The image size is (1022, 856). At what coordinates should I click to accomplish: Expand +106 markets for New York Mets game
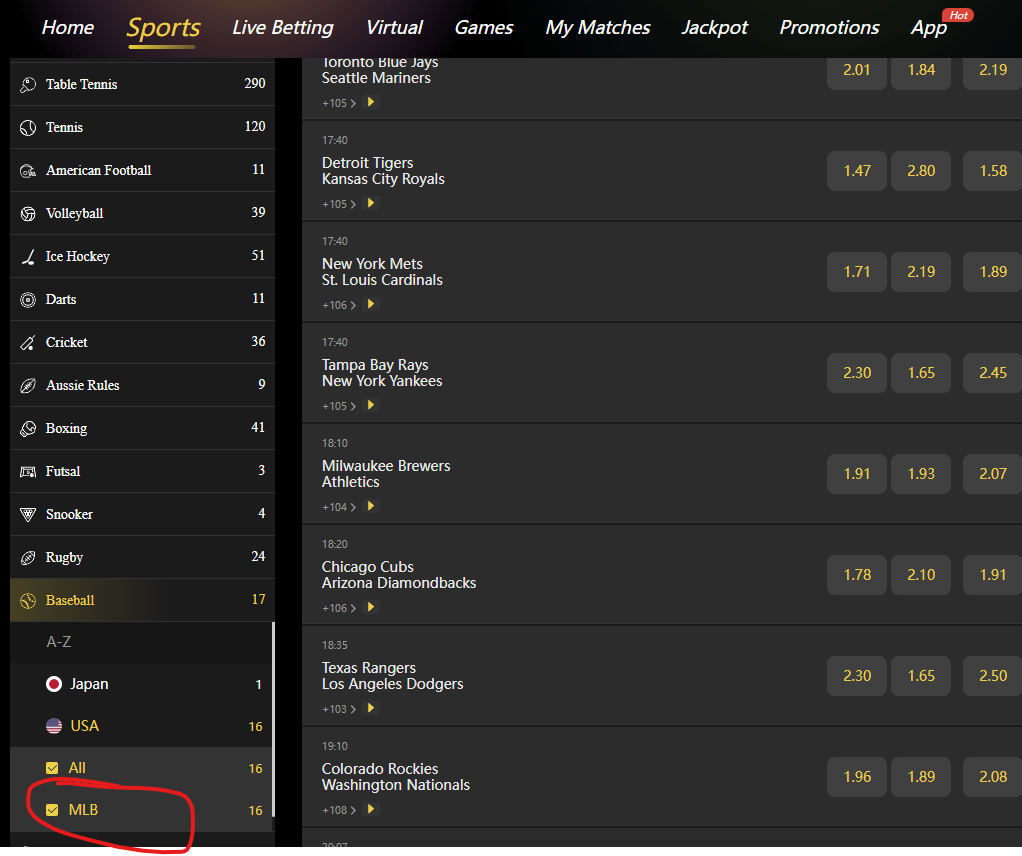(x=339, y=305)
